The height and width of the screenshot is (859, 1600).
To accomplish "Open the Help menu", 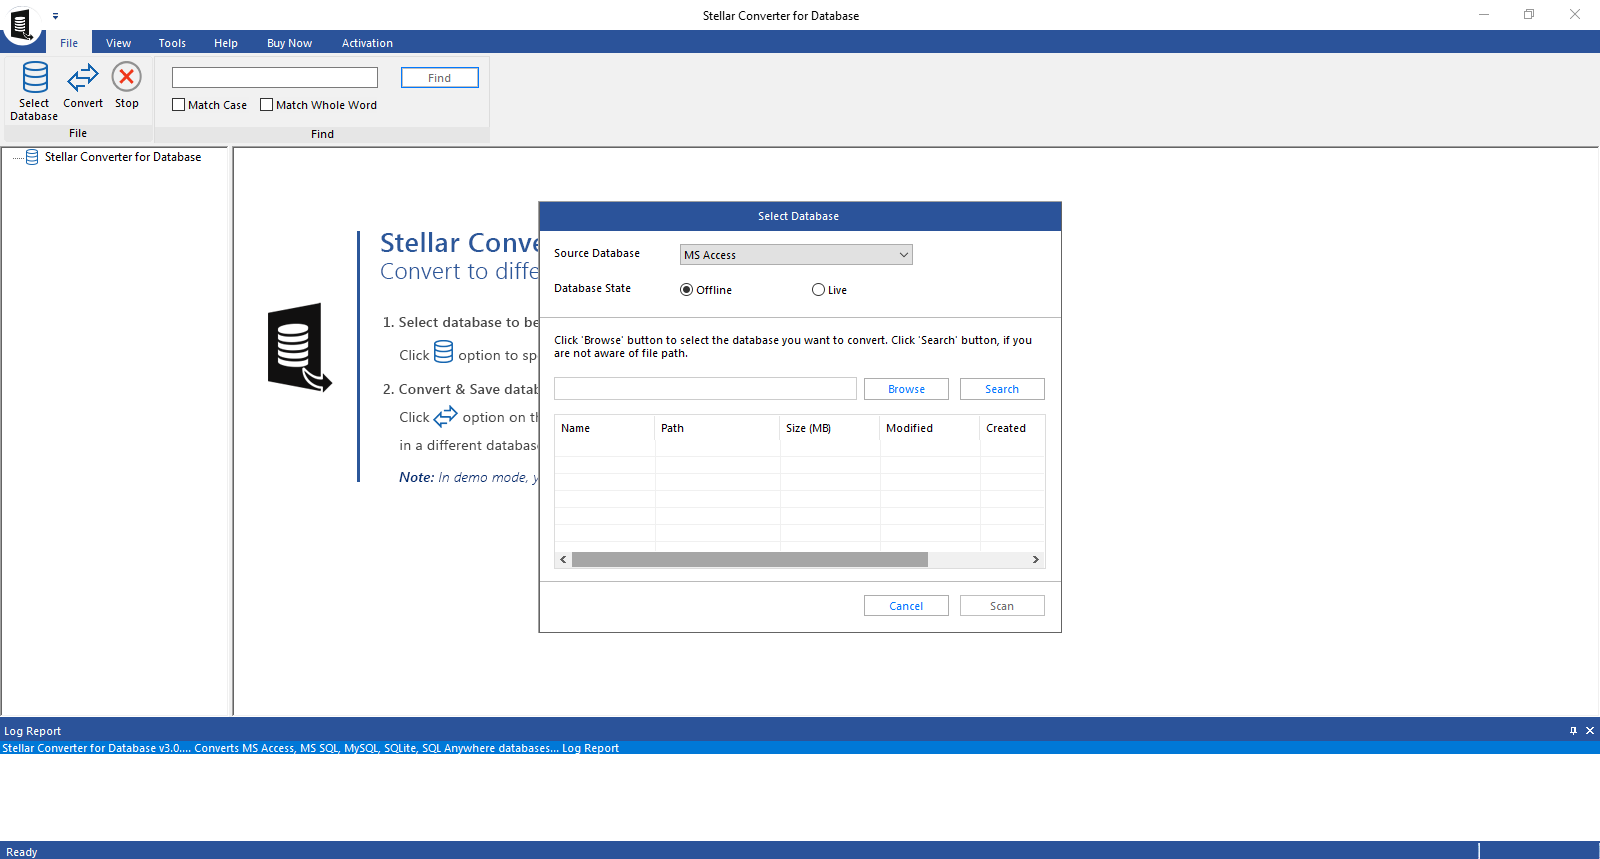I will (x=226, y=43).
